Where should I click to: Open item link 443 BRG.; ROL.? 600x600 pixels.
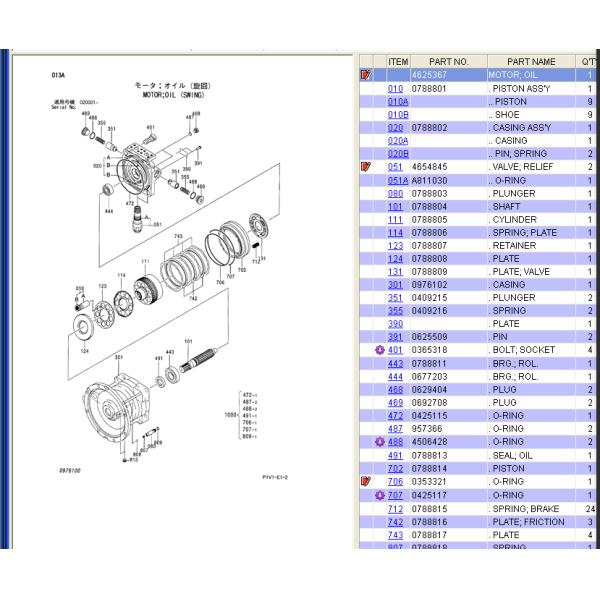395,364
